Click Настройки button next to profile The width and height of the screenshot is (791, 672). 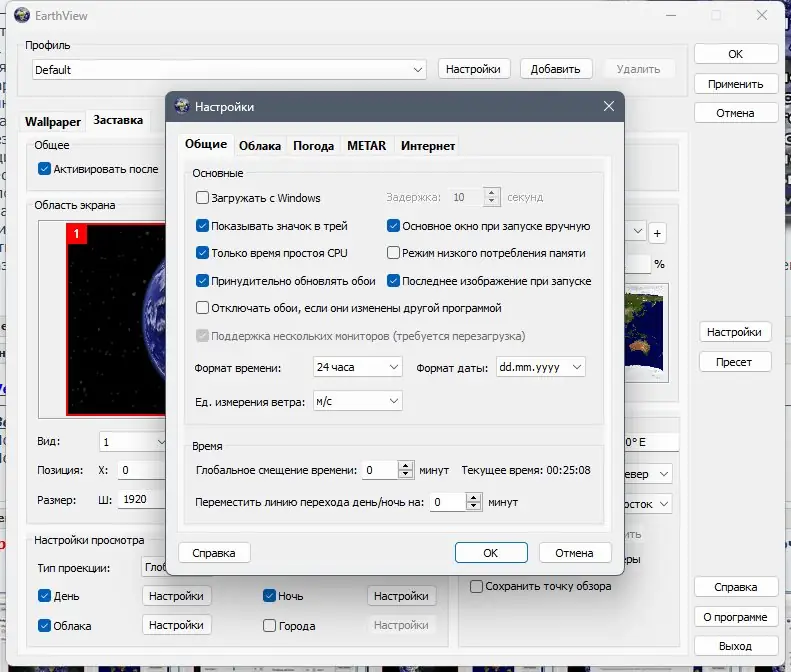tap(474, 69)
